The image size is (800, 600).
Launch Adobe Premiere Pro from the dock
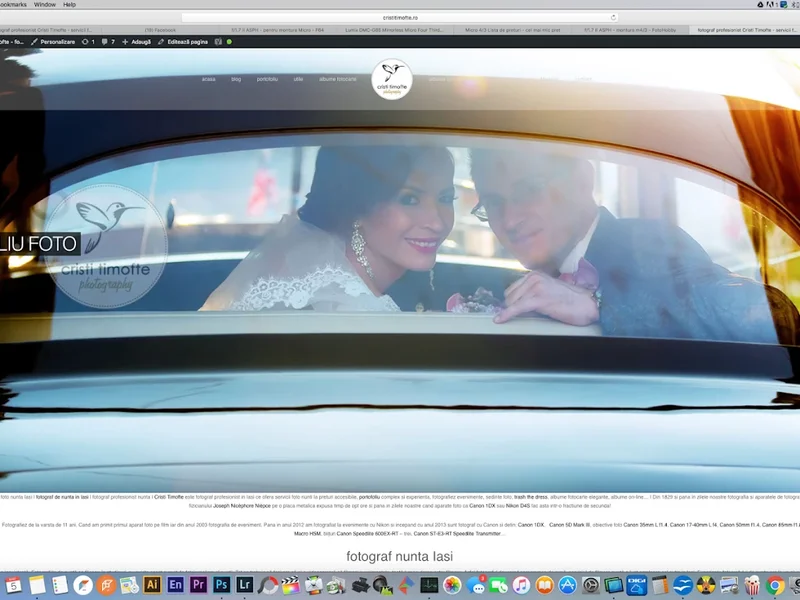(199, 585)
